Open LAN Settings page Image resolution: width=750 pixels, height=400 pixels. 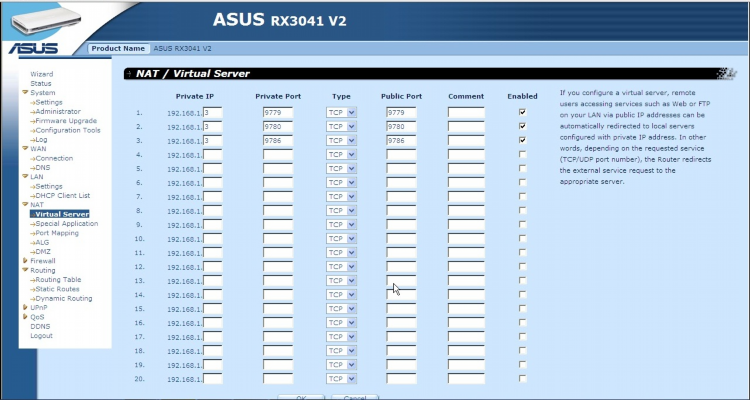point(49,186)
